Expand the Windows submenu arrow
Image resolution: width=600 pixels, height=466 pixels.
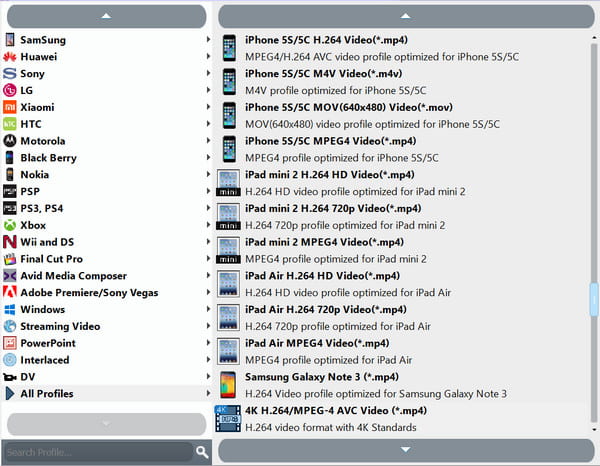point(208,309)
